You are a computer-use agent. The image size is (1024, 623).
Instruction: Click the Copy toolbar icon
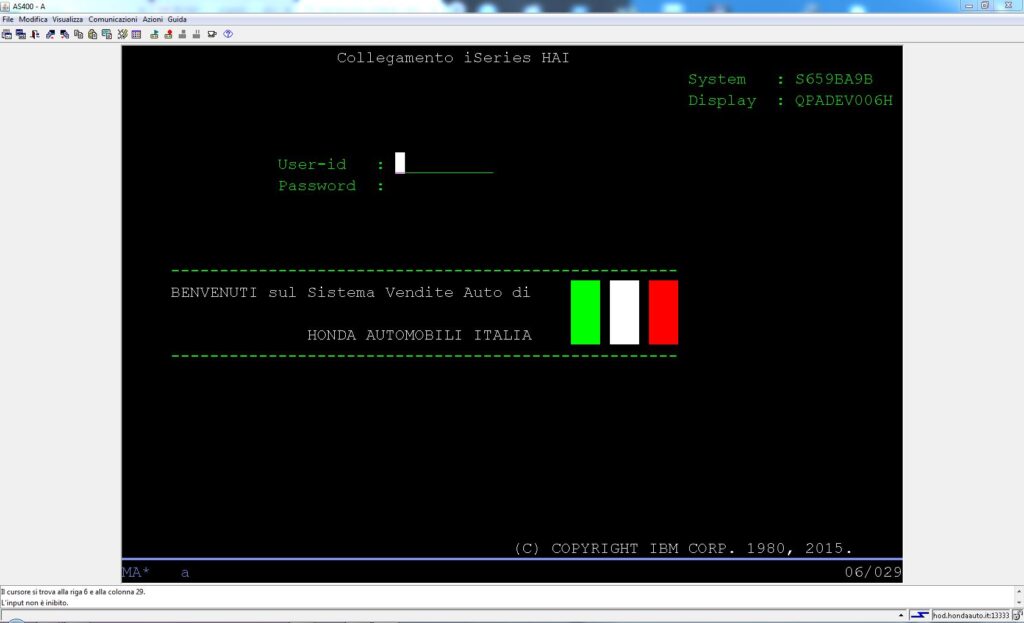coord(78,34)
